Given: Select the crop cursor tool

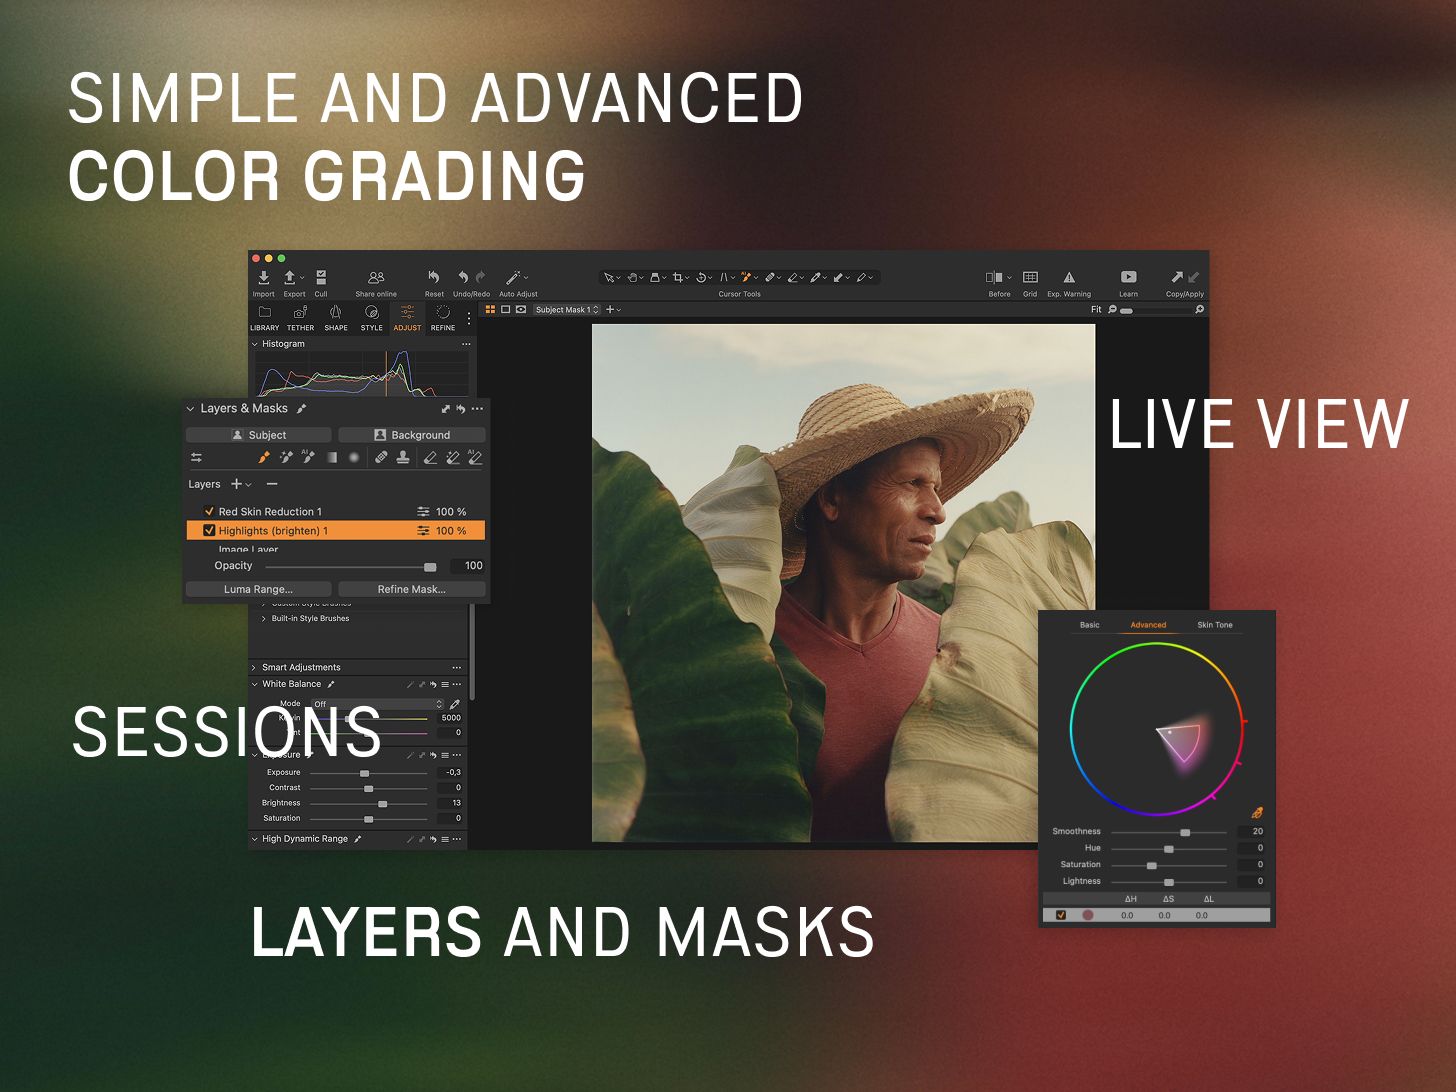Looking at the screenshot, I should pos(678,278).
